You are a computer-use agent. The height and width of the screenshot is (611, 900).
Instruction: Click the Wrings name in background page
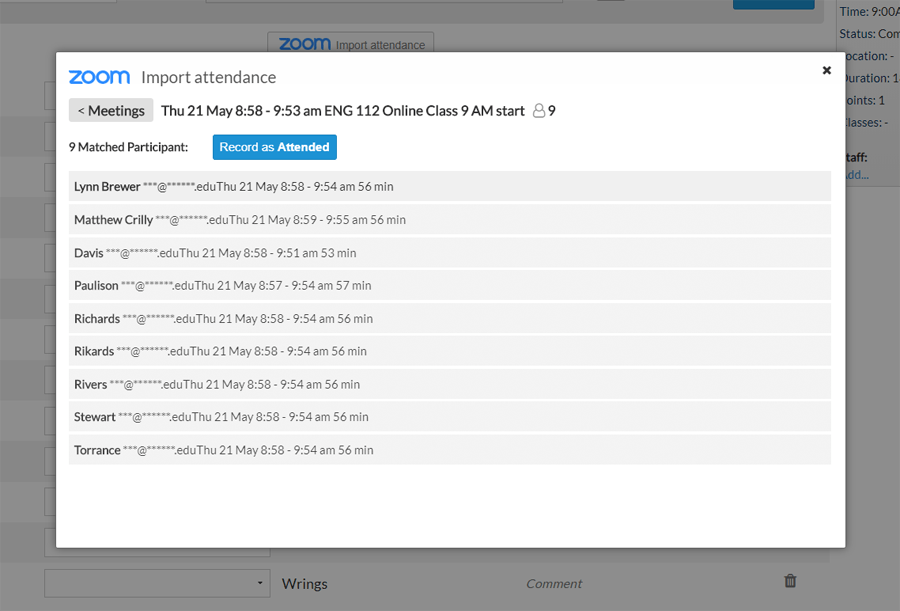pos(304,584)
